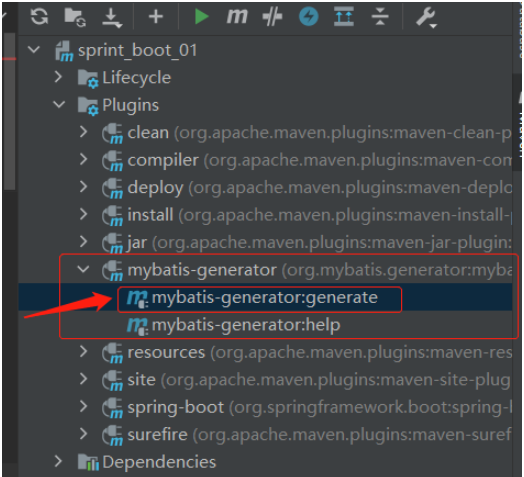The image size is (524, 477).
Task: Expand the Lifecycle node
Action: pos(58,77)
